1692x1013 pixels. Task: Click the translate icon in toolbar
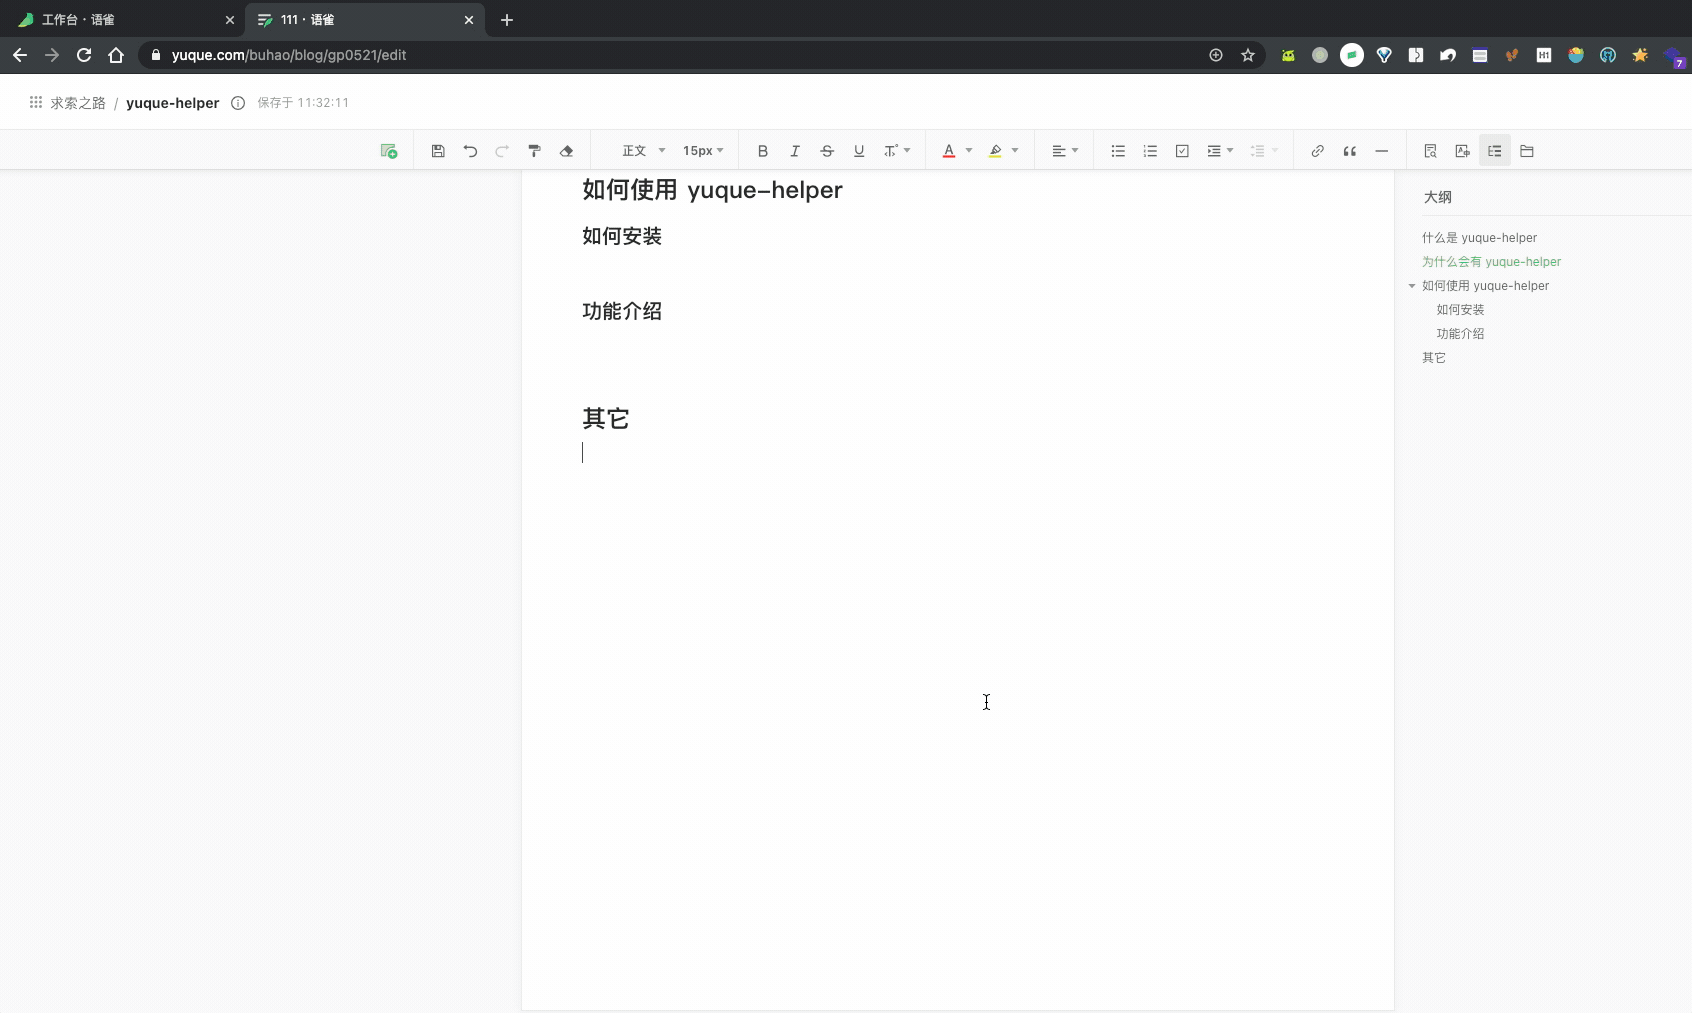[1463, 151]
